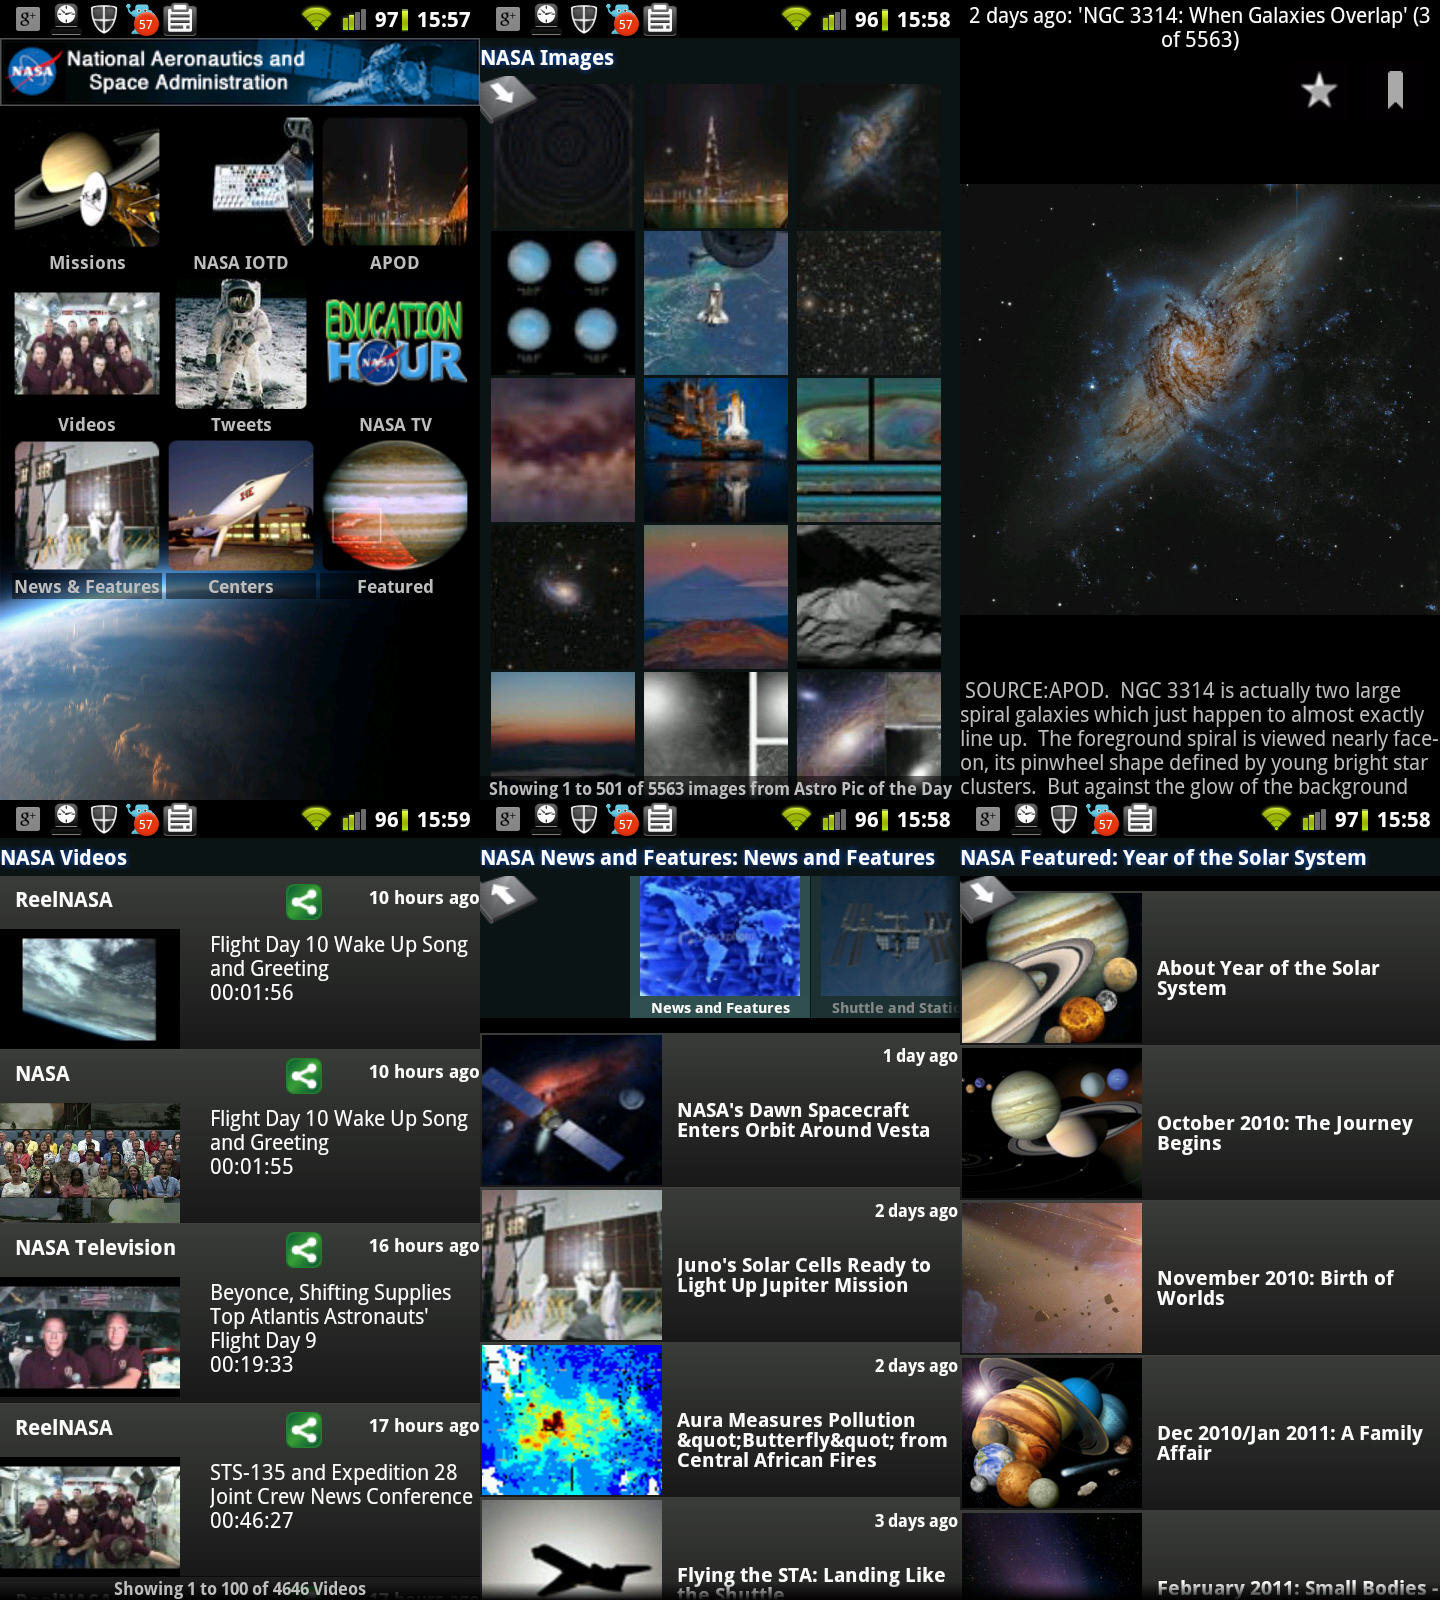Share the NASA Television video
This screenshot has height=1600, width=1440.
click(x=304, y=1250)
